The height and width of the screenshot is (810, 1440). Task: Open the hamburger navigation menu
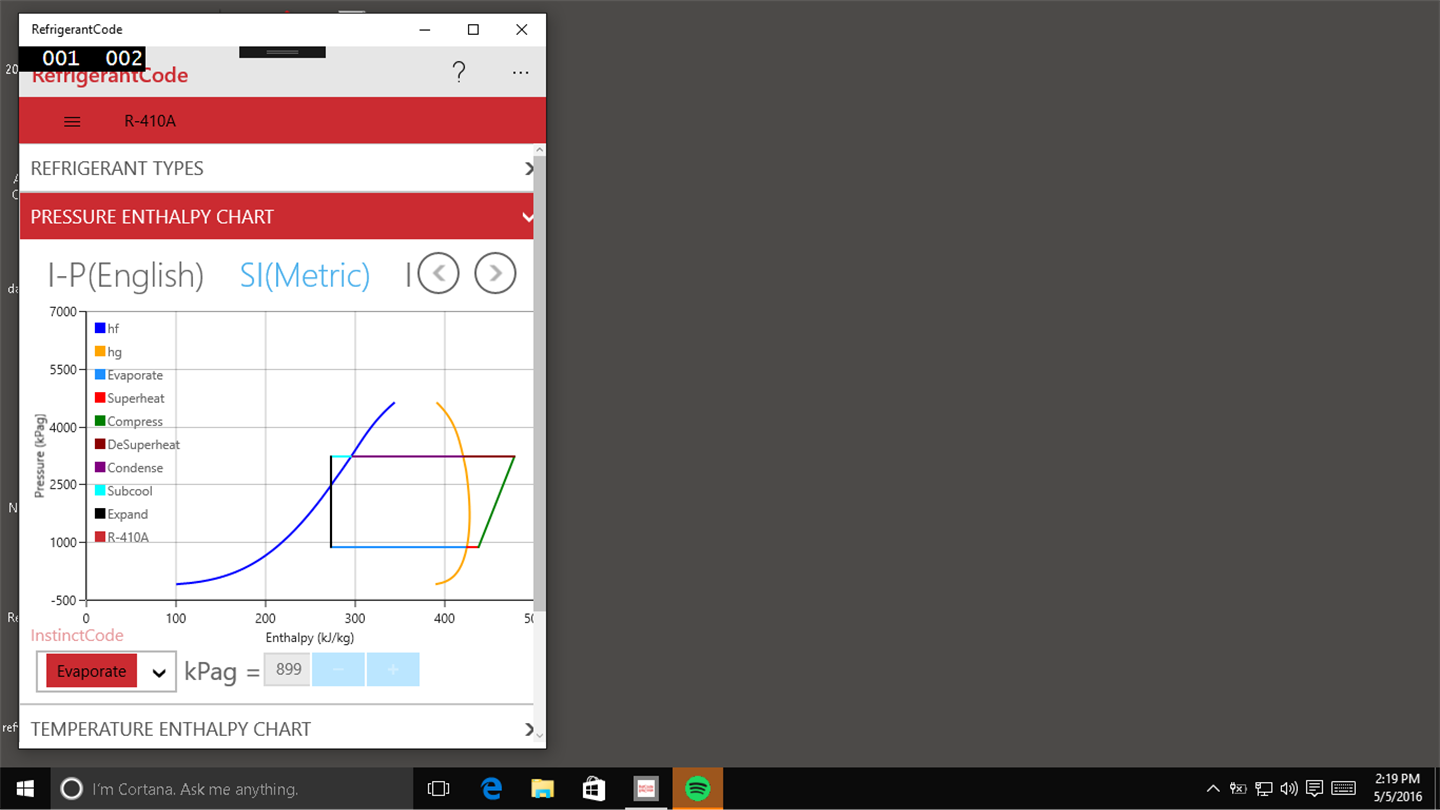pyautogui.click(x=72, y=122)
